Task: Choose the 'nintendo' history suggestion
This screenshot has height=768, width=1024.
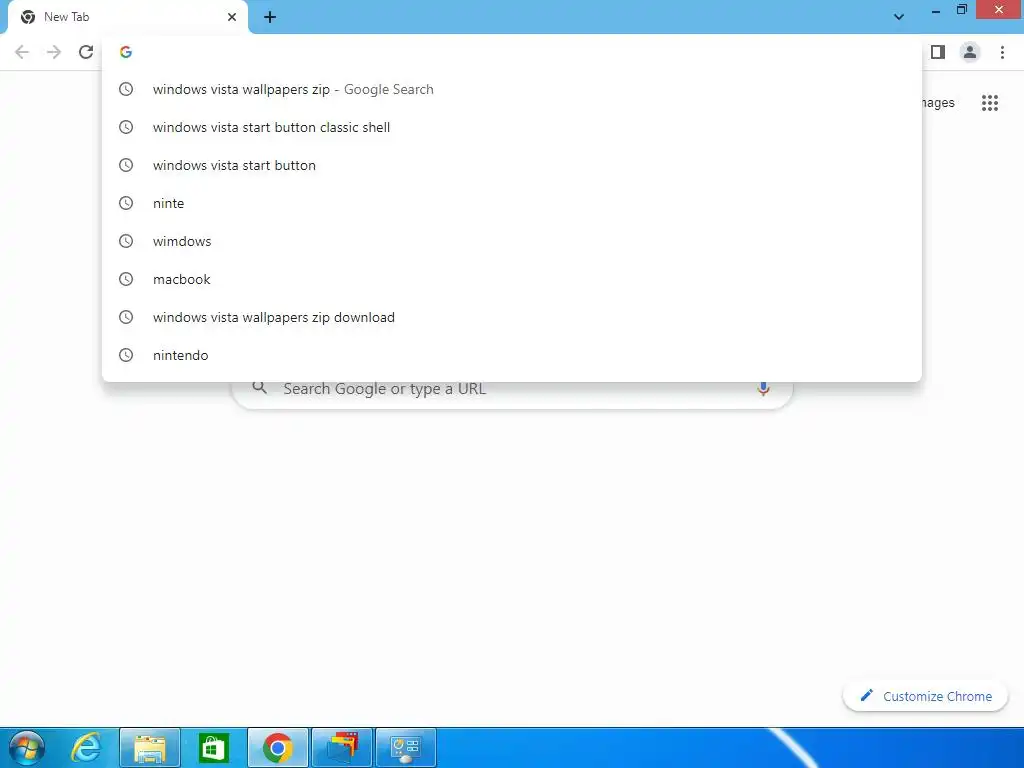Action: pos(512,355)
